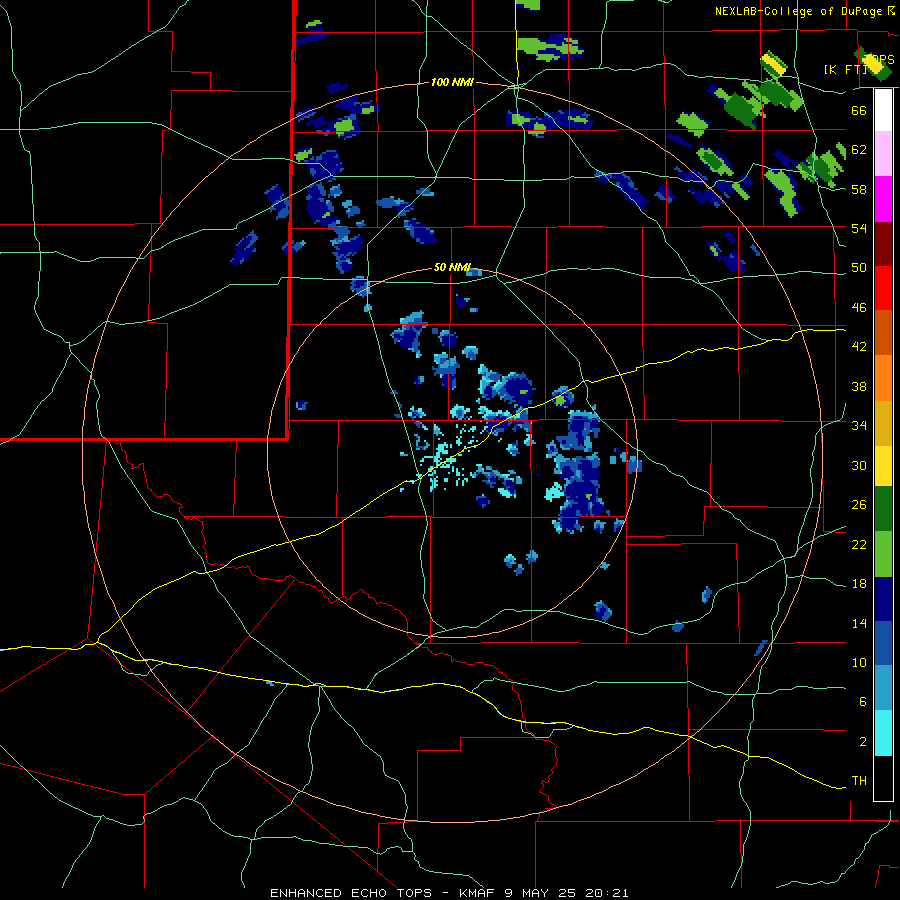This screenshot has height=900, width=900.
Task: Choose the cyan legend swatch
Action: [x=883, y=734]
